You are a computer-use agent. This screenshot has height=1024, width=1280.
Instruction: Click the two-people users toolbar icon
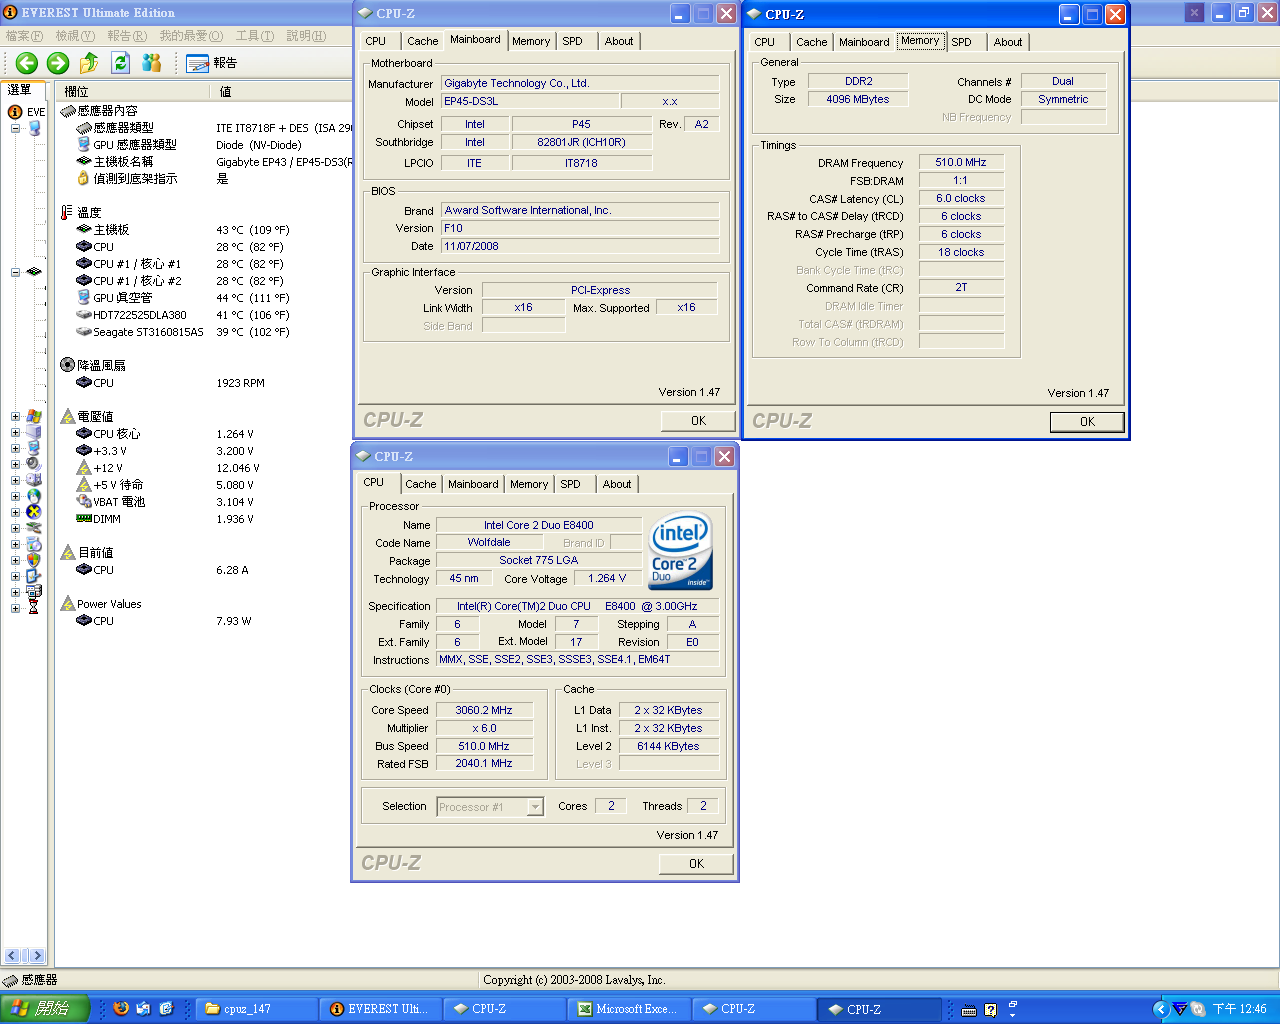(152, 63)
